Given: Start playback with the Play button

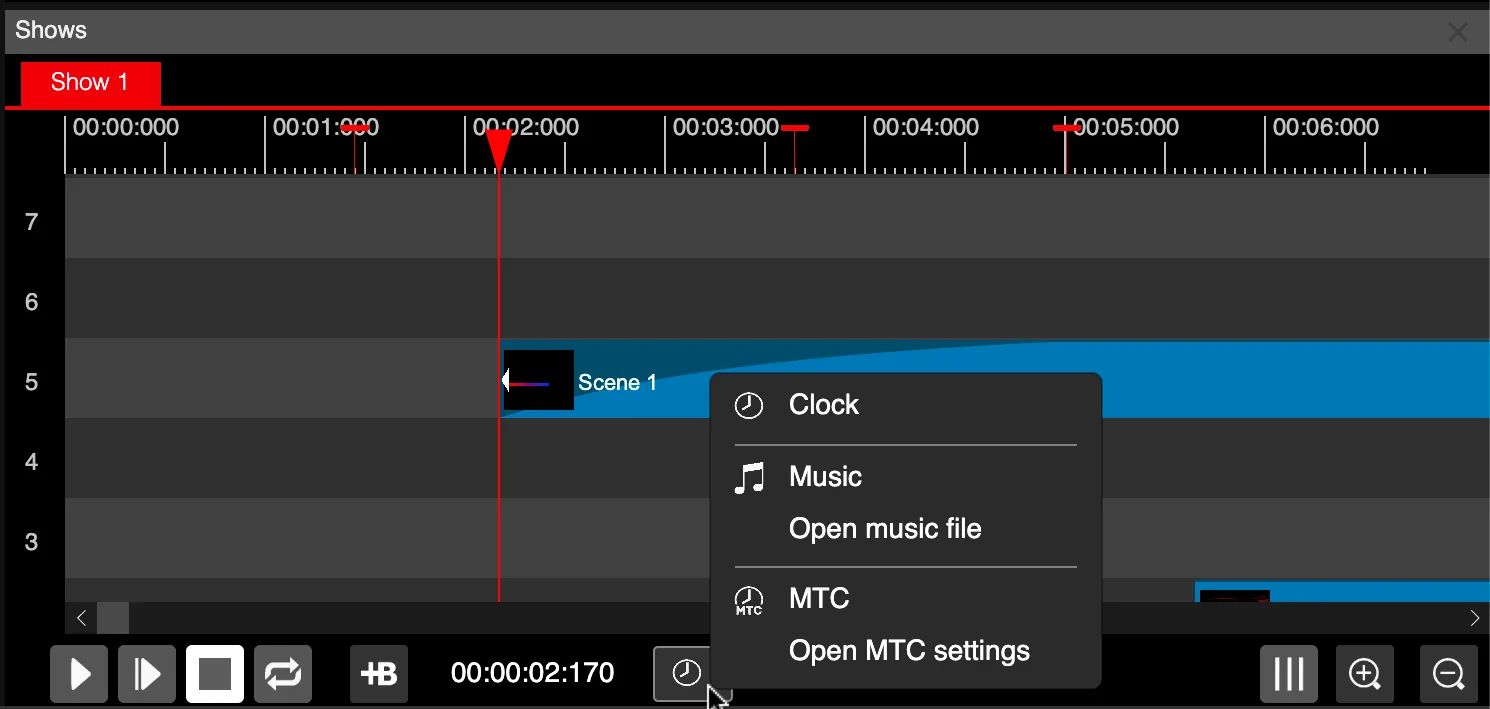Looking at the screenshot, I should [80, 674].
